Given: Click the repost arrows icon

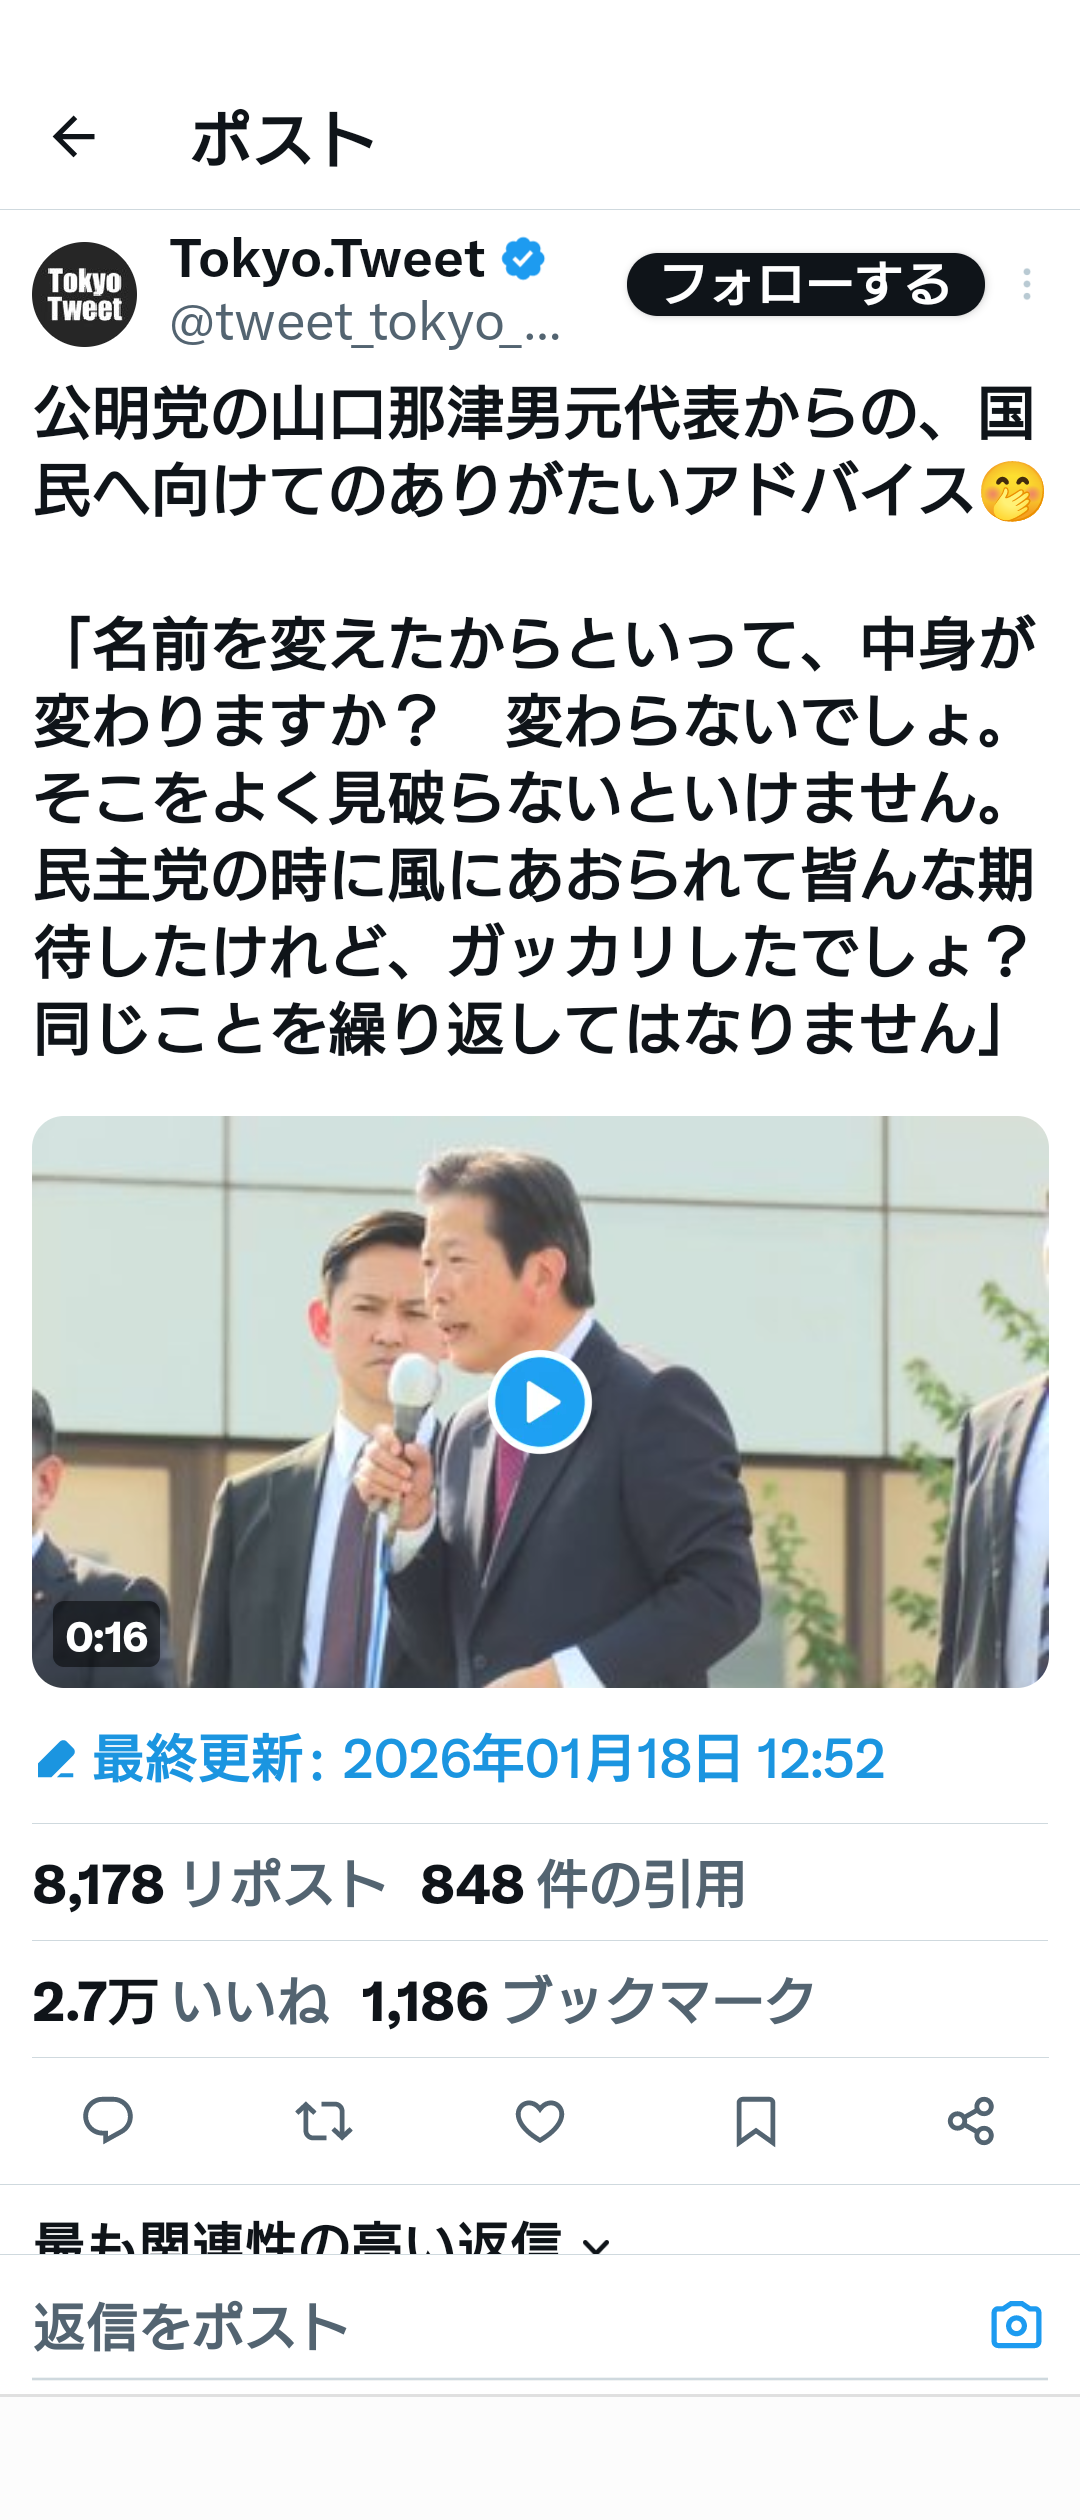Looking at the screenshot, I should 324,2121.
